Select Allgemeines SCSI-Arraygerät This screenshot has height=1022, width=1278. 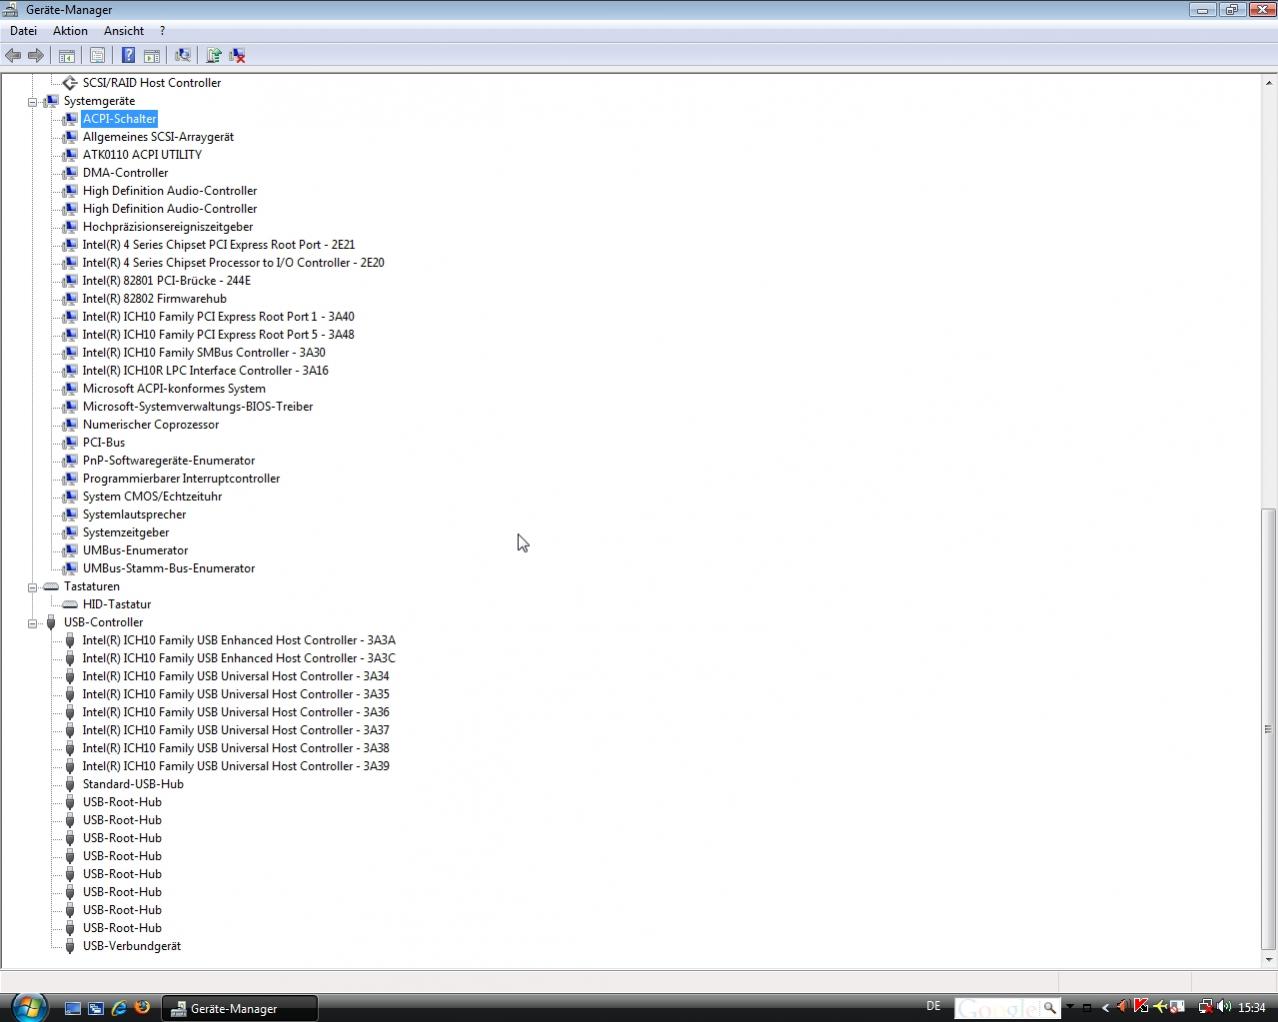158,137
